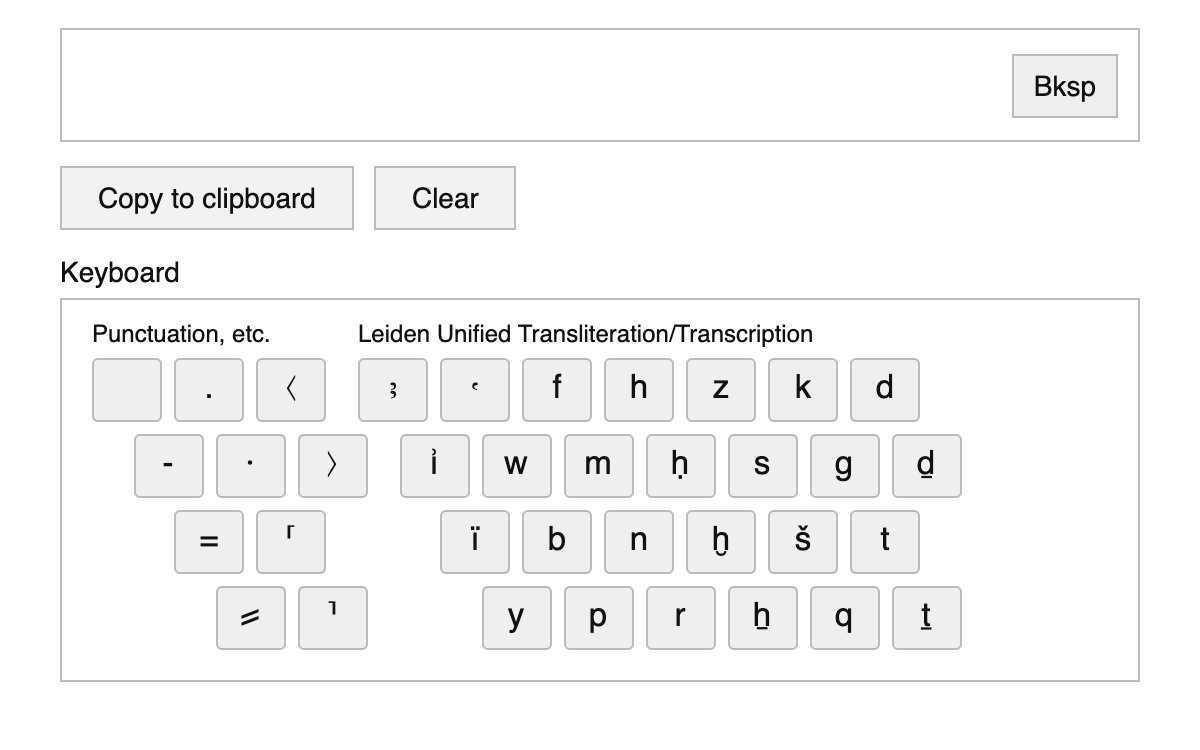Click Copy to clipboard button
Viewport: 1200px width, 750px height.
pos(207,198)
